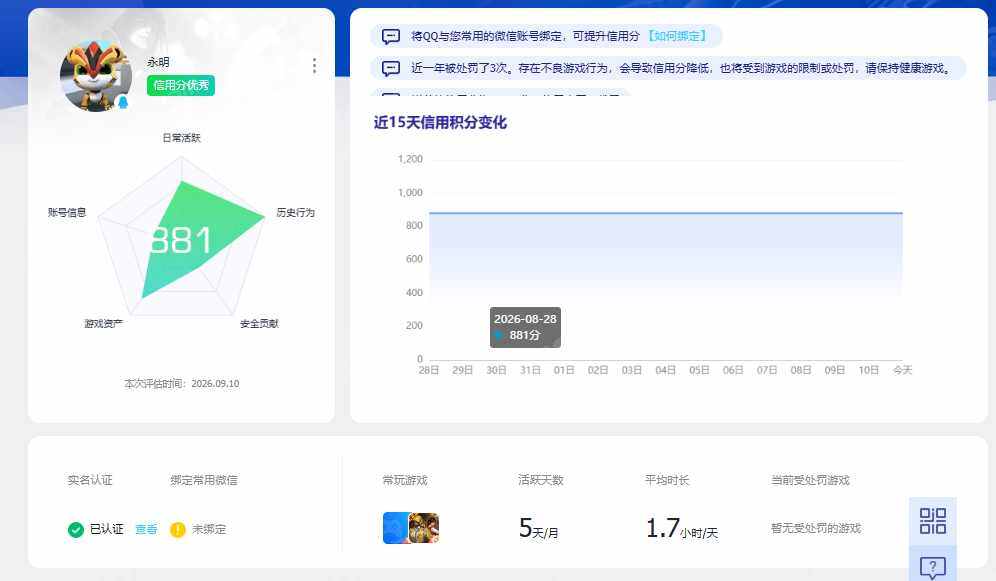This screenshot has width=996, height=581.
Task: Click the message icon beside penalty notice
Action: 391,68
